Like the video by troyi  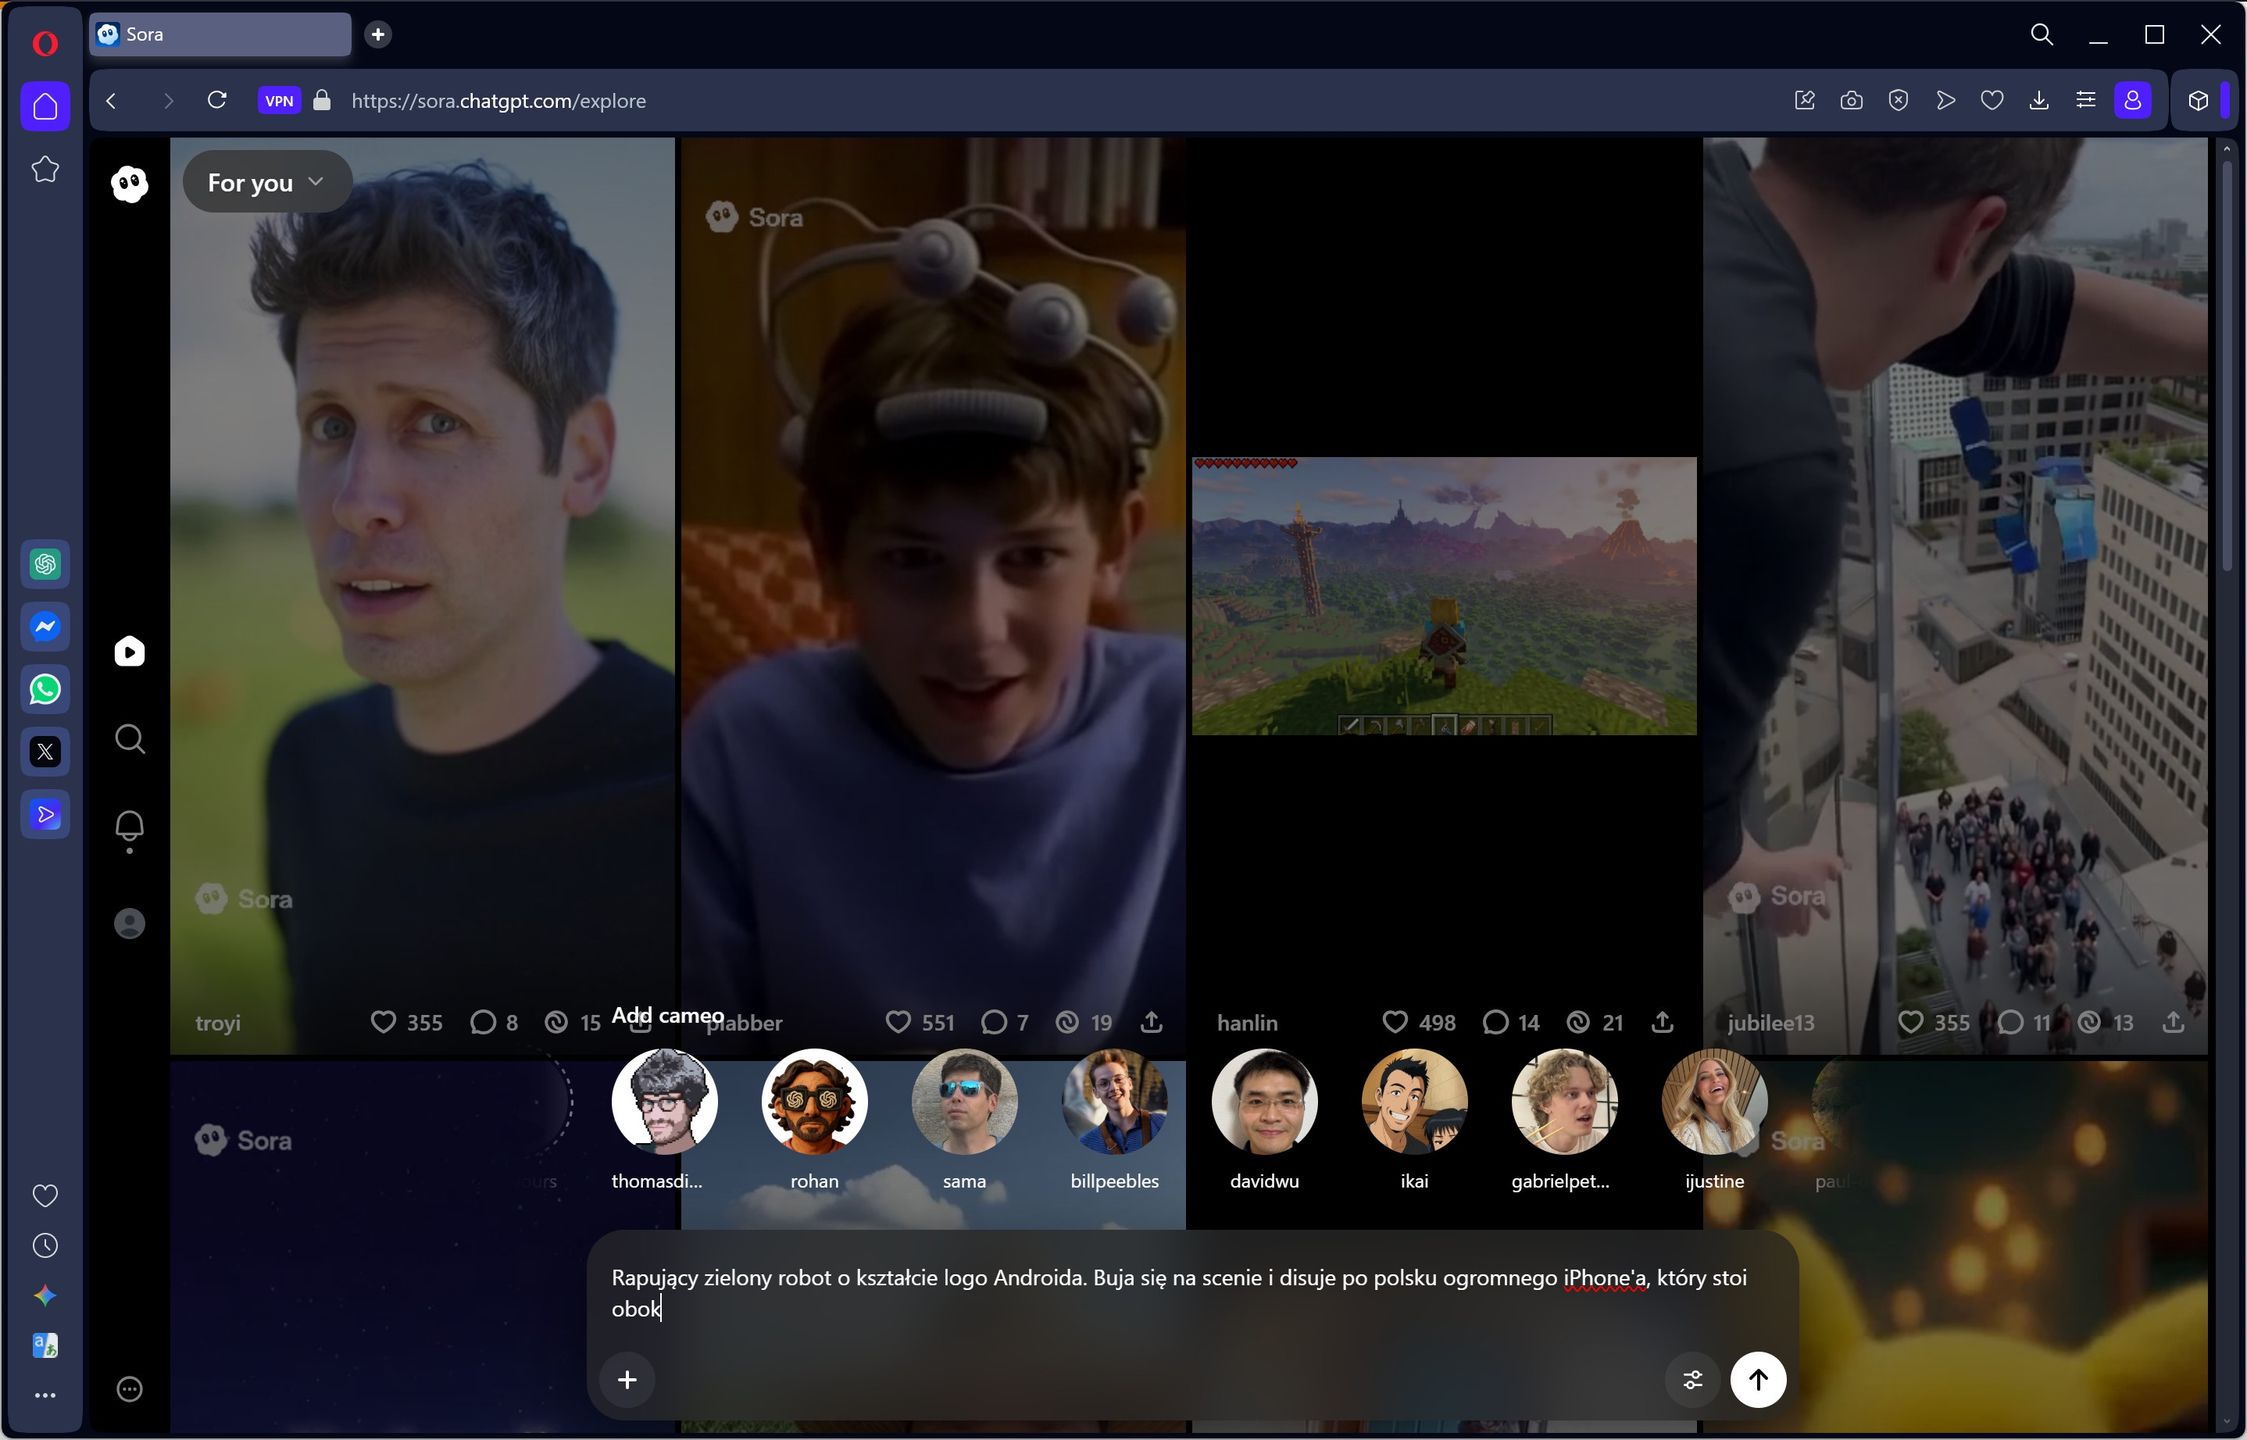click(x=383, y=1022)
